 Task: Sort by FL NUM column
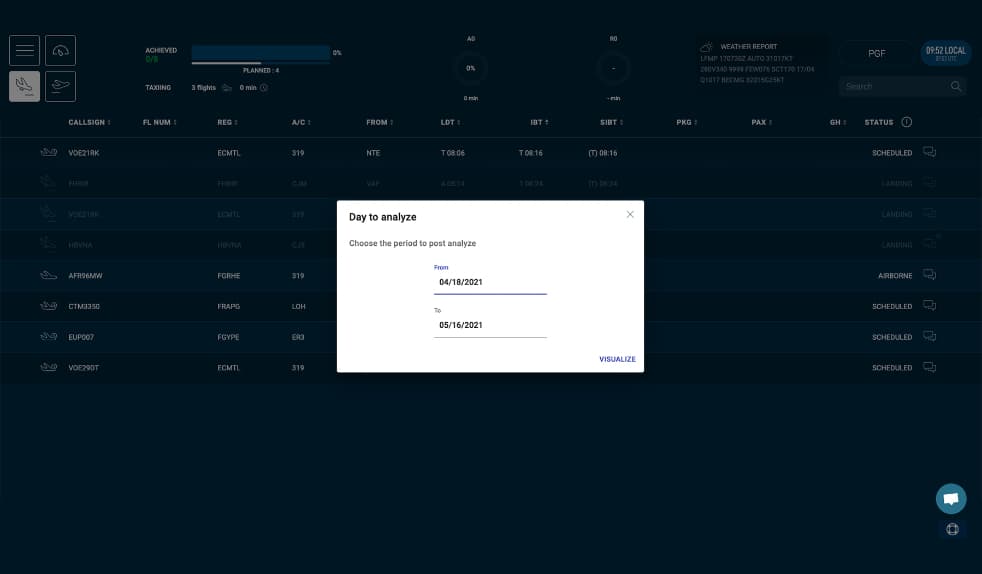tap(159, 123)
